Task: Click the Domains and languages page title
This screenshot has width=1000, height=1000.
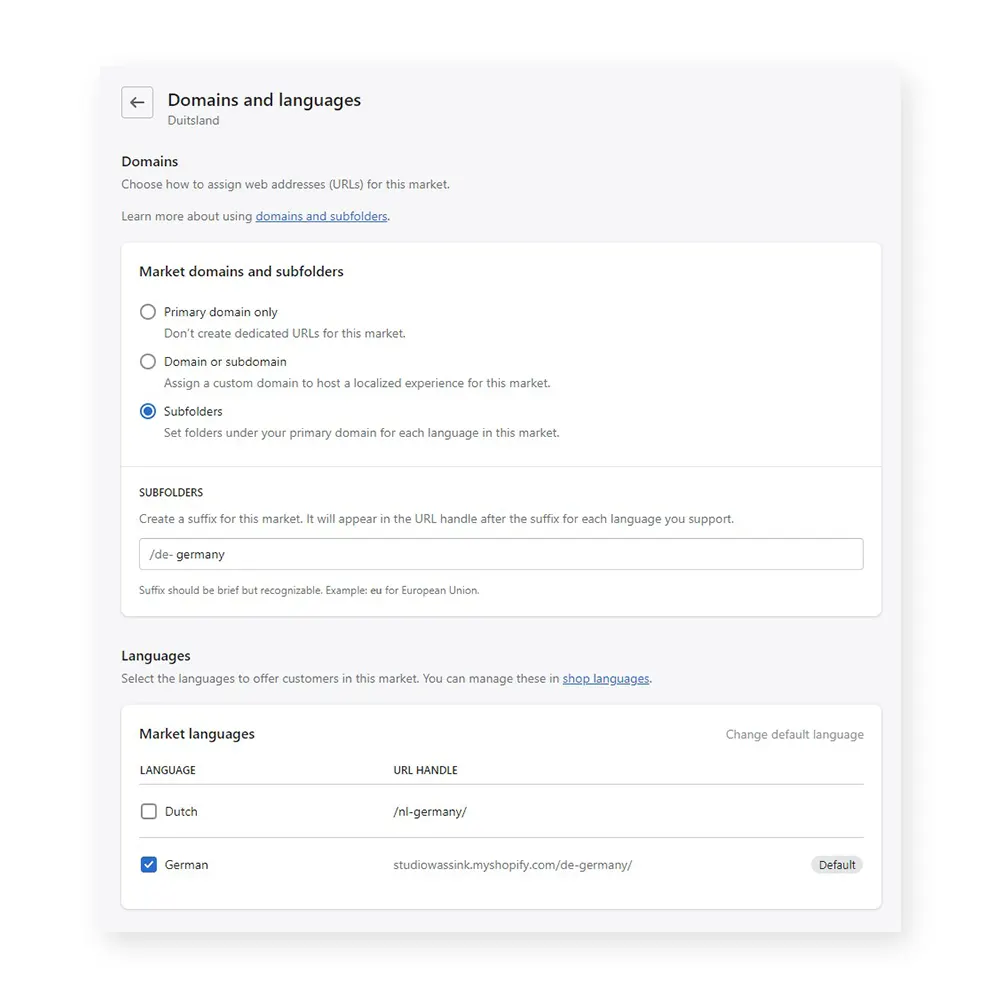Action: (264, 100)
